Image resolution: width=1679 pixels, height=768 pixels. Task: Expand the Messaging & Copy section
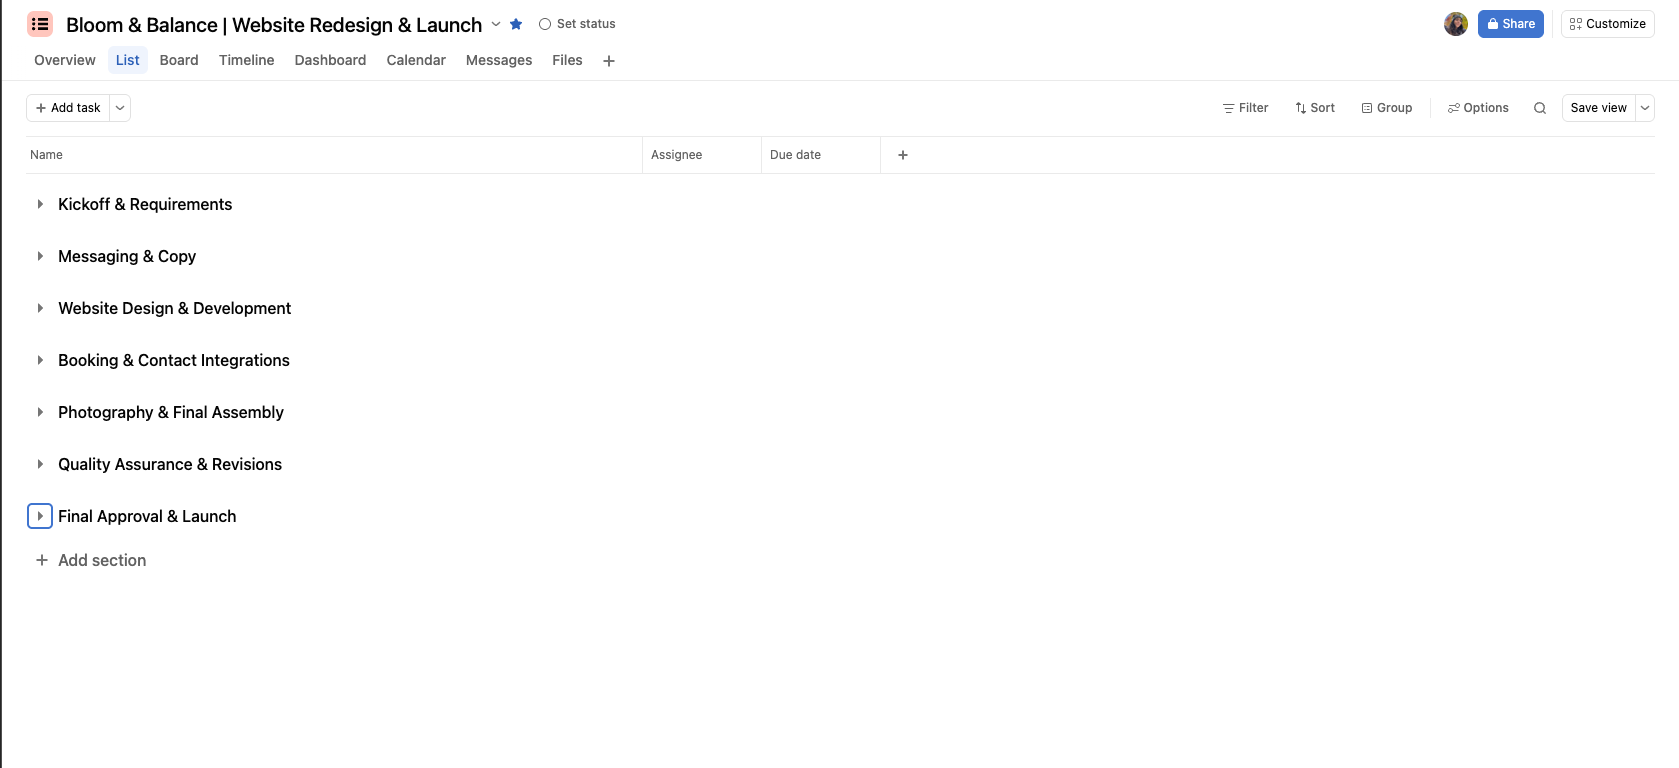pos(40,256)
